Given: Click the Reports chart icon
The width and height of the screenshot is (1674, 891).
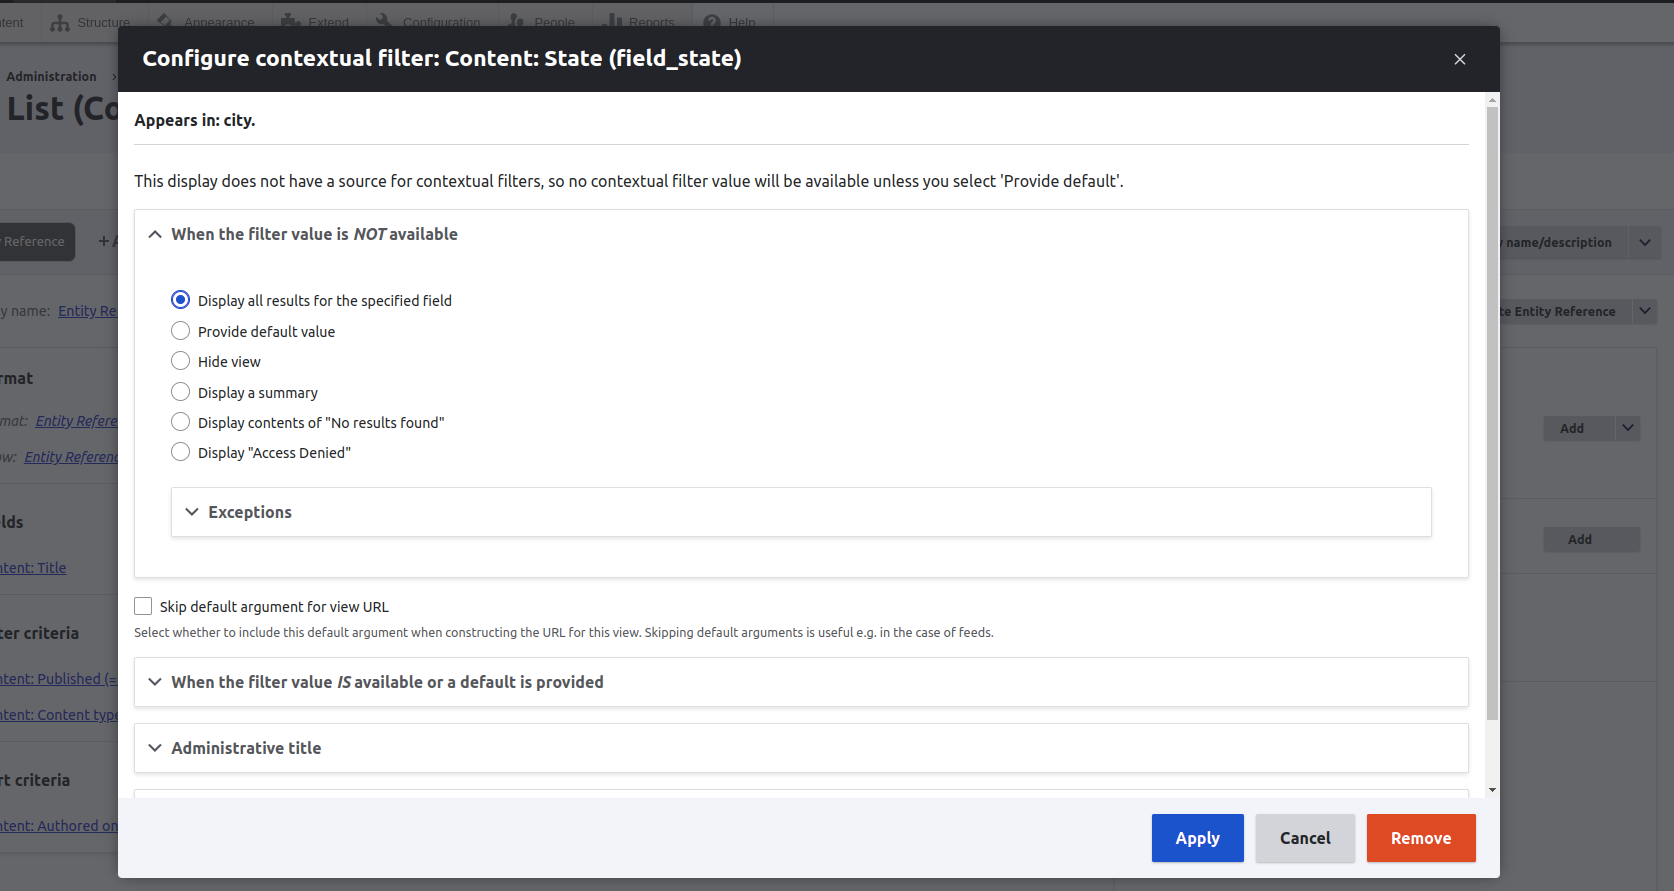Looking at the screenshot, I should click(x=613, y=22).
